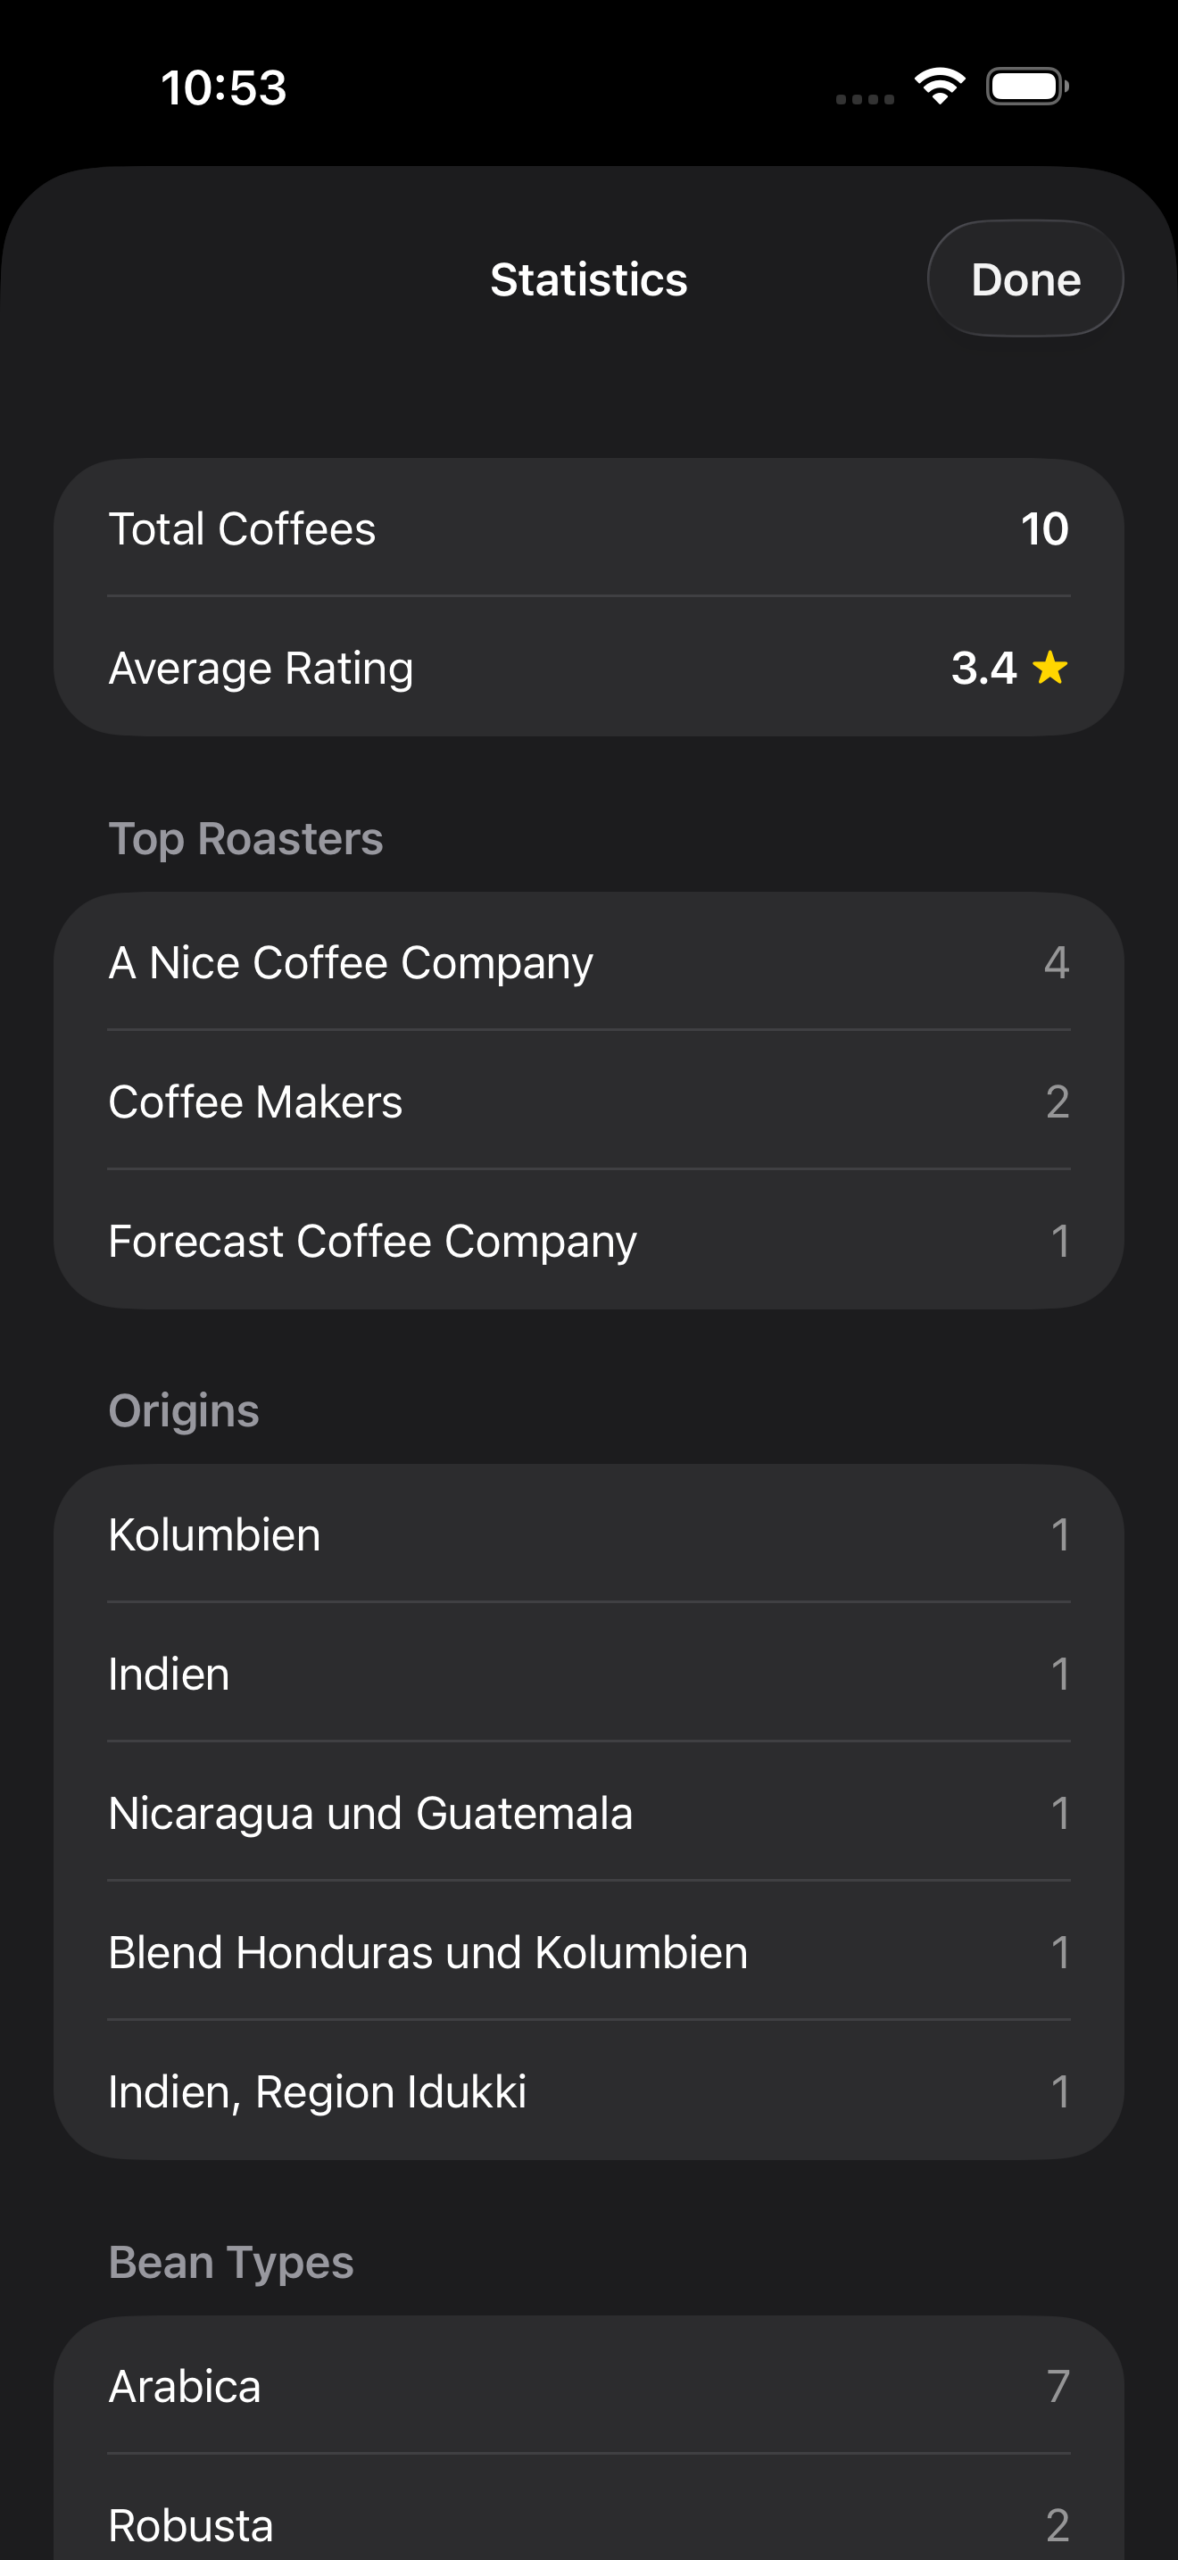The height and width of the screenshot is (2560, 1178).
Task: Choose Forecast Coffee Company row
Action: click(588, 1241)
